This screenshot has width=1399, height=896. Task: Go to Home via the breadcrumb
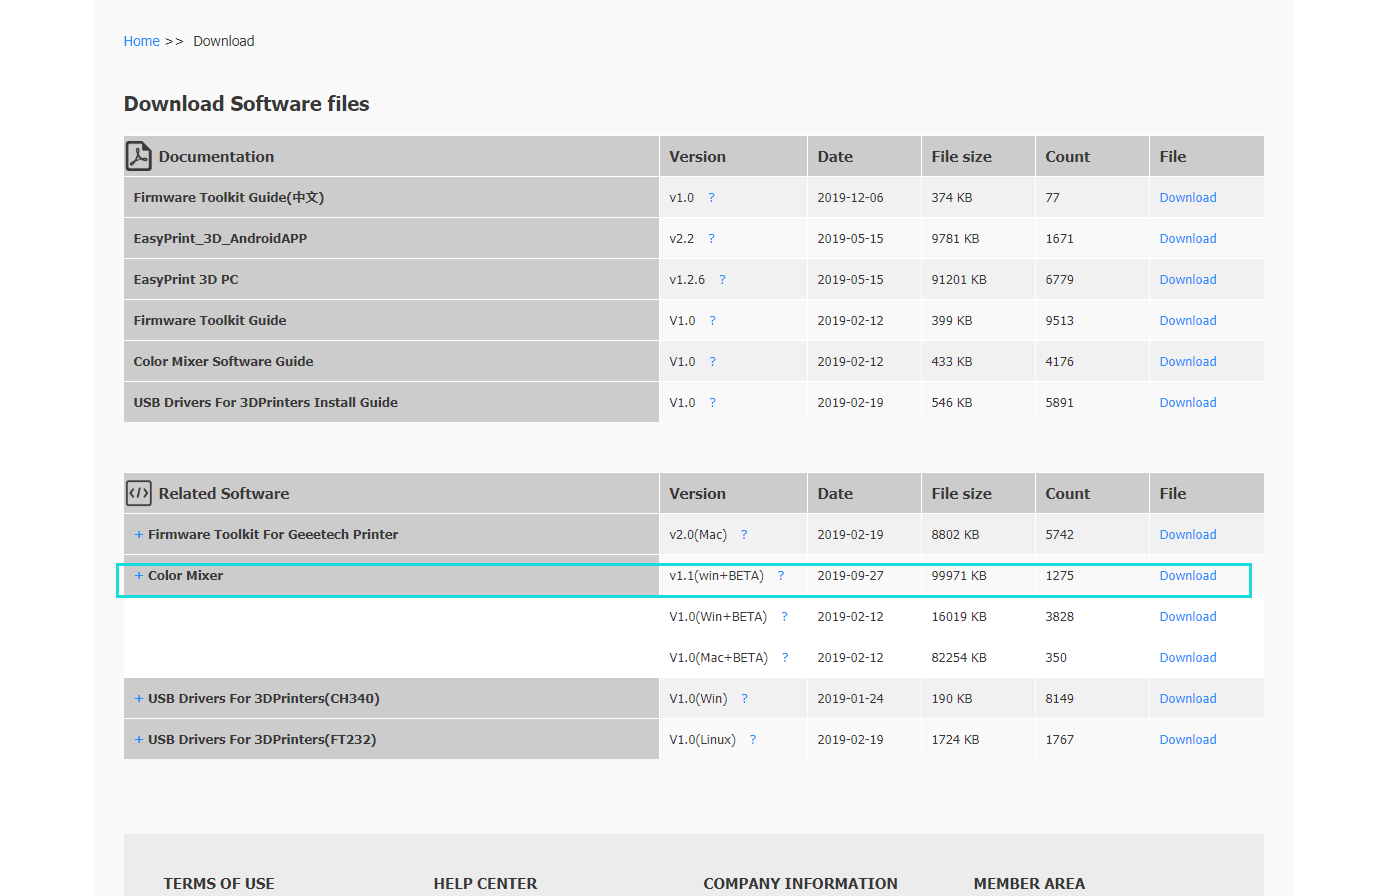(141, 41)
